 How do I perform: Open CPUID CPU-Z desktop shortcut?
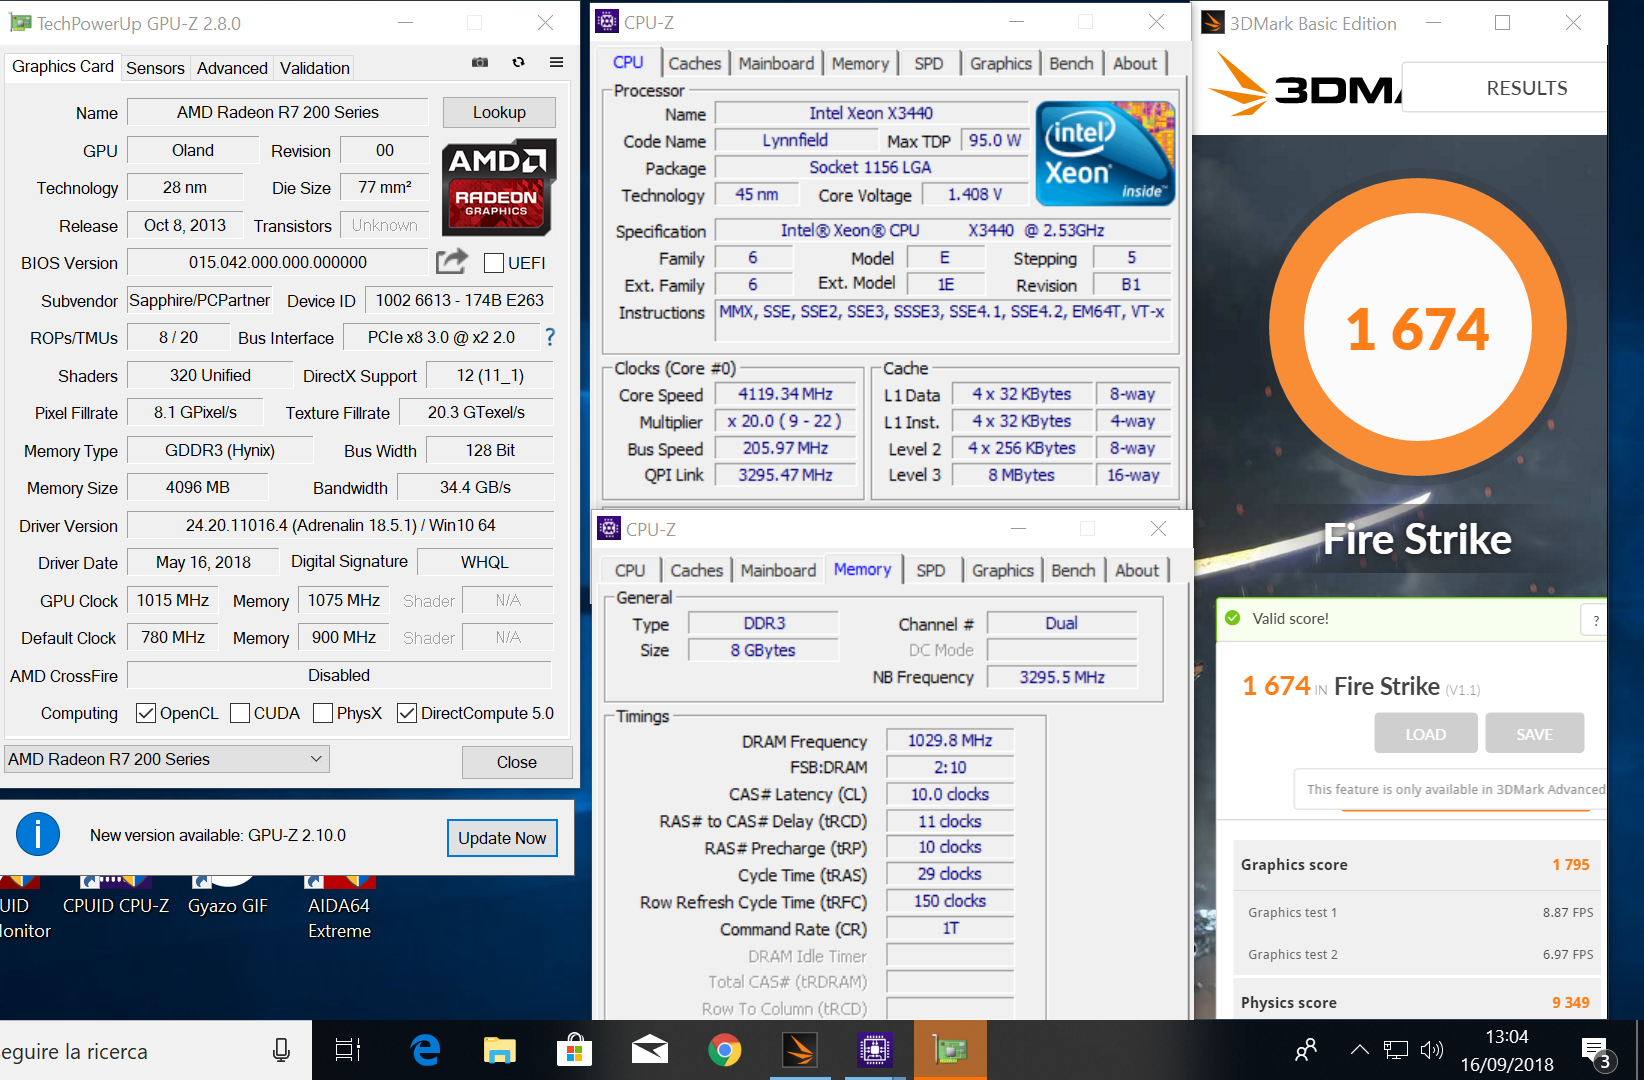116,897
